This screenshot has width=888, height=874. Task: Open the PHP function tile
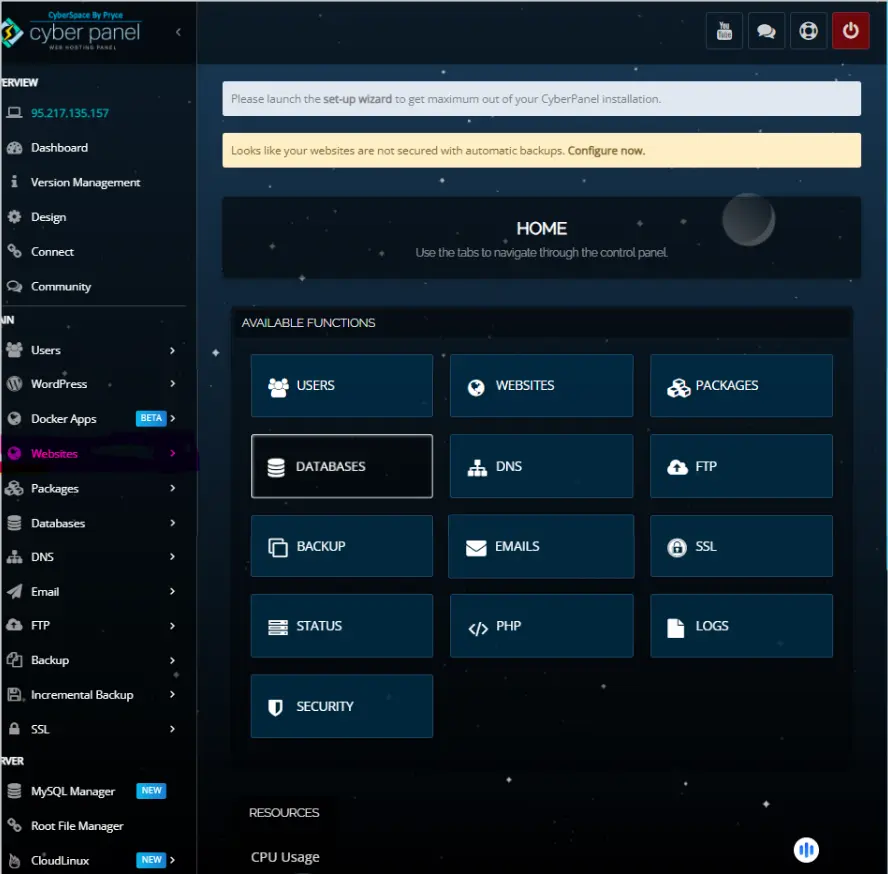541,626
